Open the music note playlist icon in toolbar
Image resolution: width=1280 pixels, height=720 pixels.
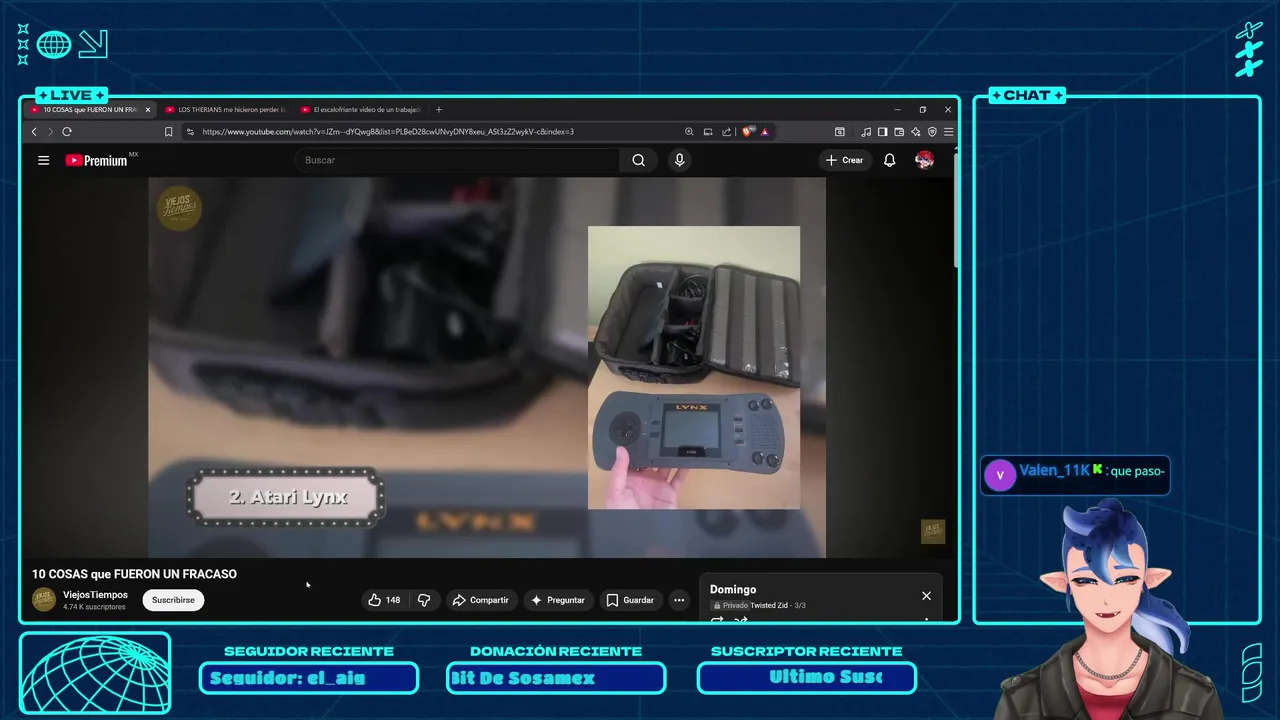coord(866,132)
